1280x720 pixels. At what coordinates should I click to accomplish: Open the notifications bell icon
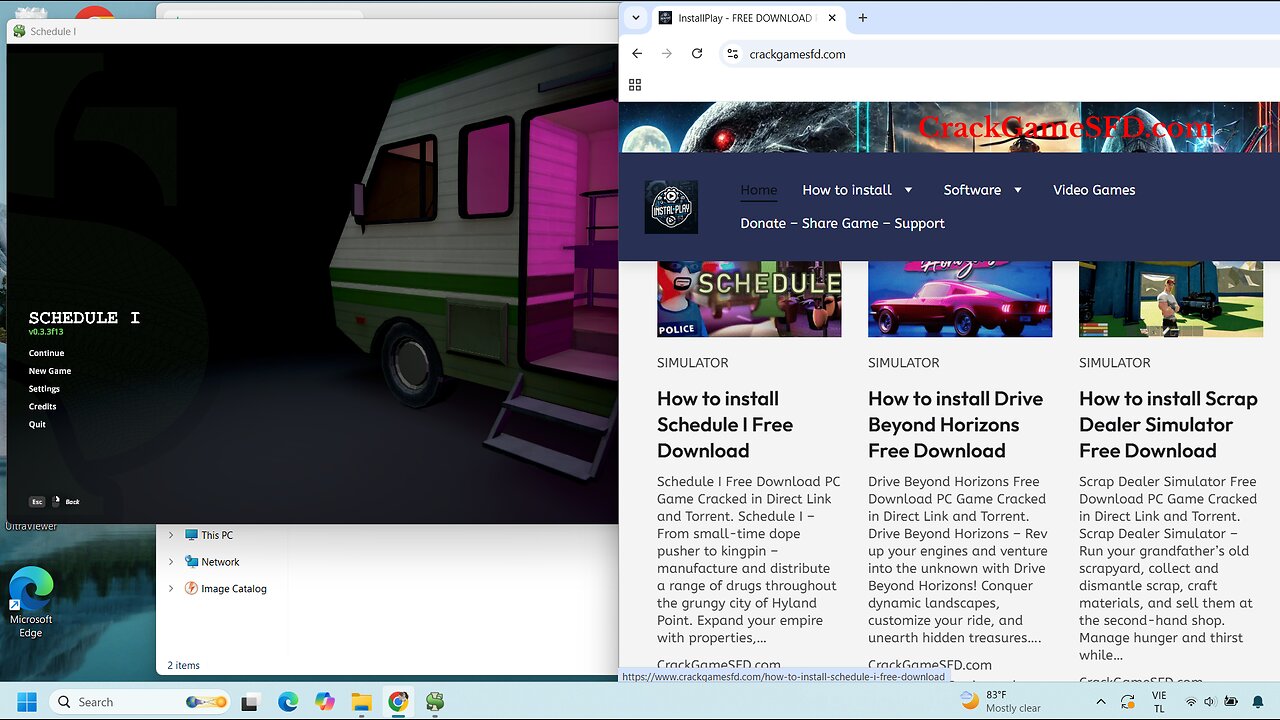pyautogui.click(x=1258, y=702)
